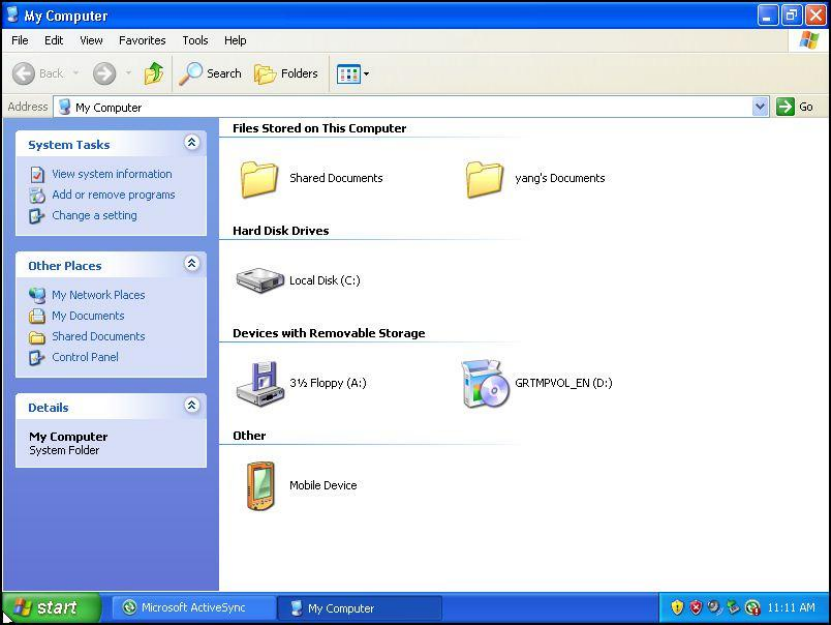Open yang's Documents folder icon
The image size is (831, 625).
pyautogui.click(x=484, y=179)
